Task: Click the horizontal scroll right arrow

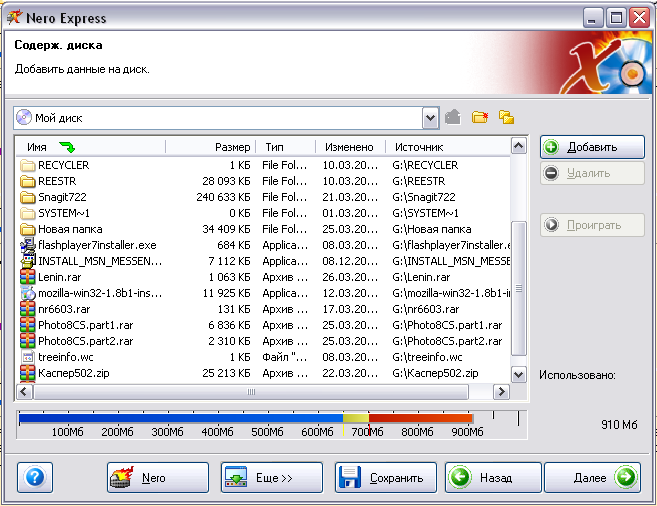Action: click(x=501, y=392)
